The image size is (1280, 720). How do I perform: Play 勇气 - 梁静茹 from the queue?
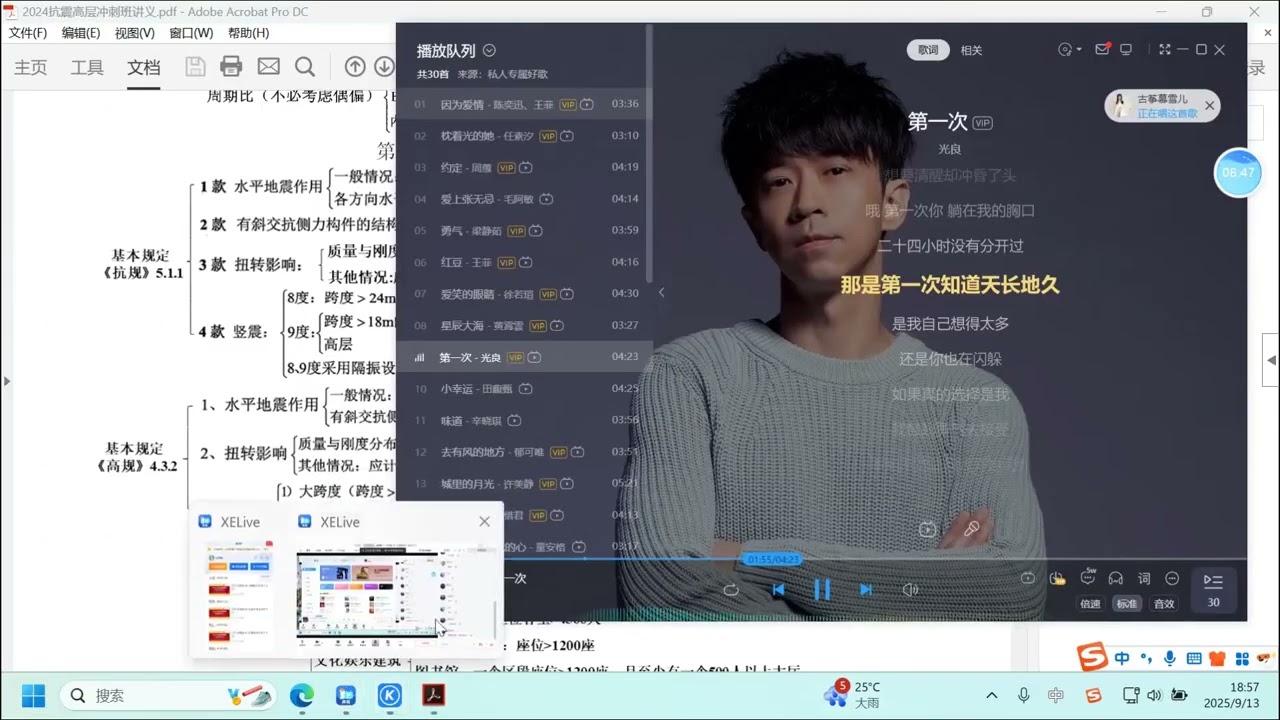point(527,230)
